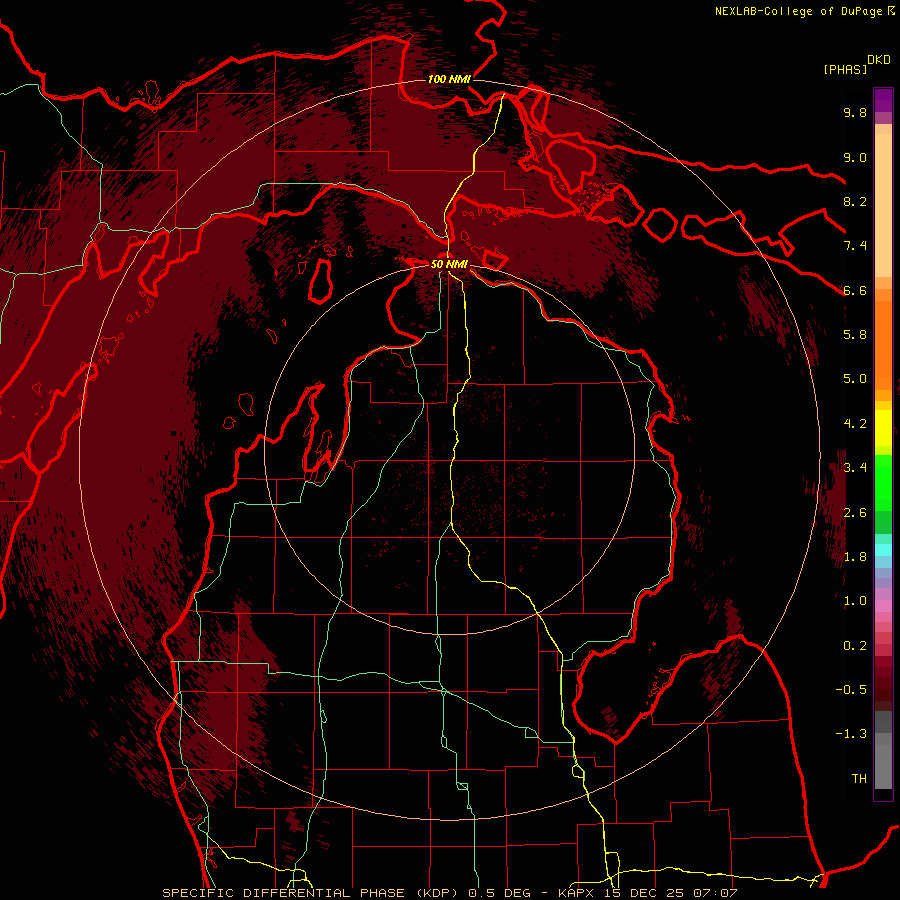
Task: Select the 1.0 scale label
Action: coord(855,601)
